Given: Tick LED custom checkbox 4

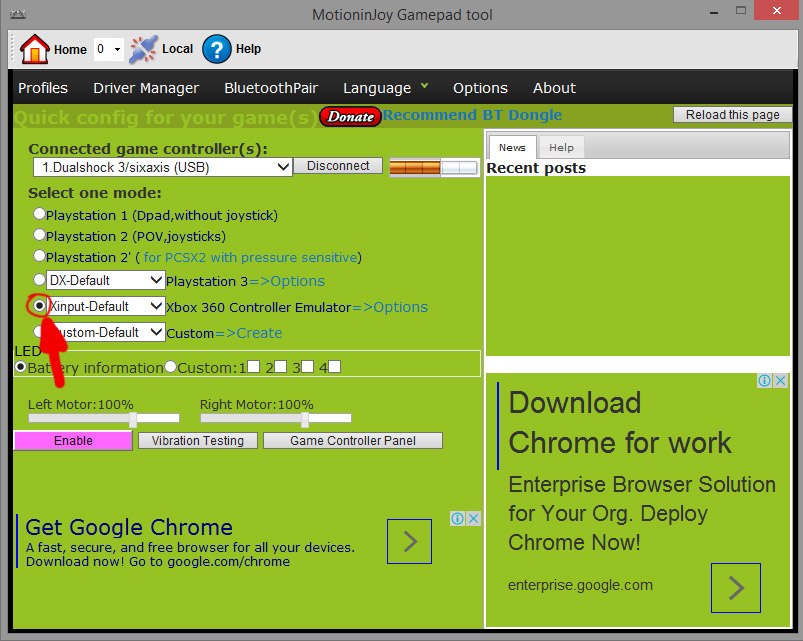Looking at the screenshot, I should point(334,367).
